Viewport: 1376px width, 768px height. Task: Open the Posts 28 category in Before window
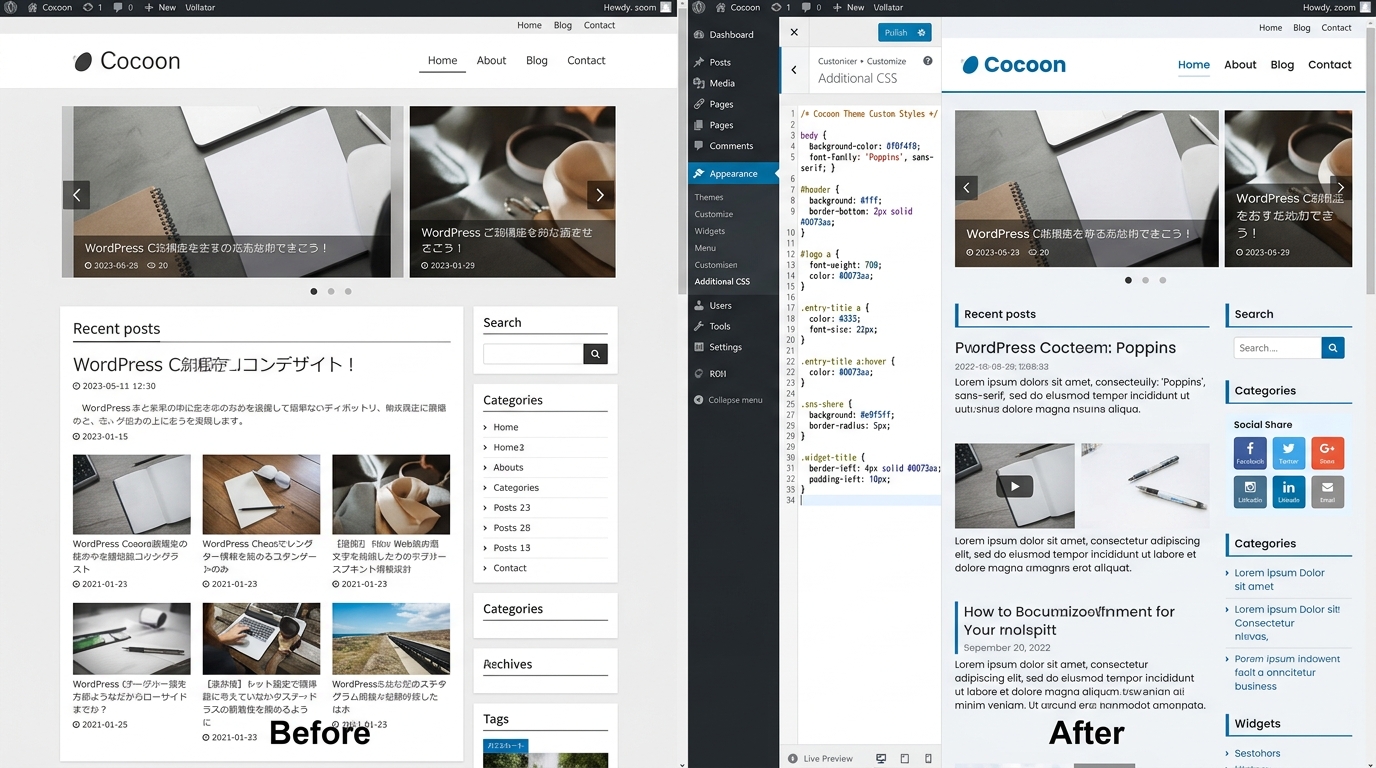click(x=512, y=527)
